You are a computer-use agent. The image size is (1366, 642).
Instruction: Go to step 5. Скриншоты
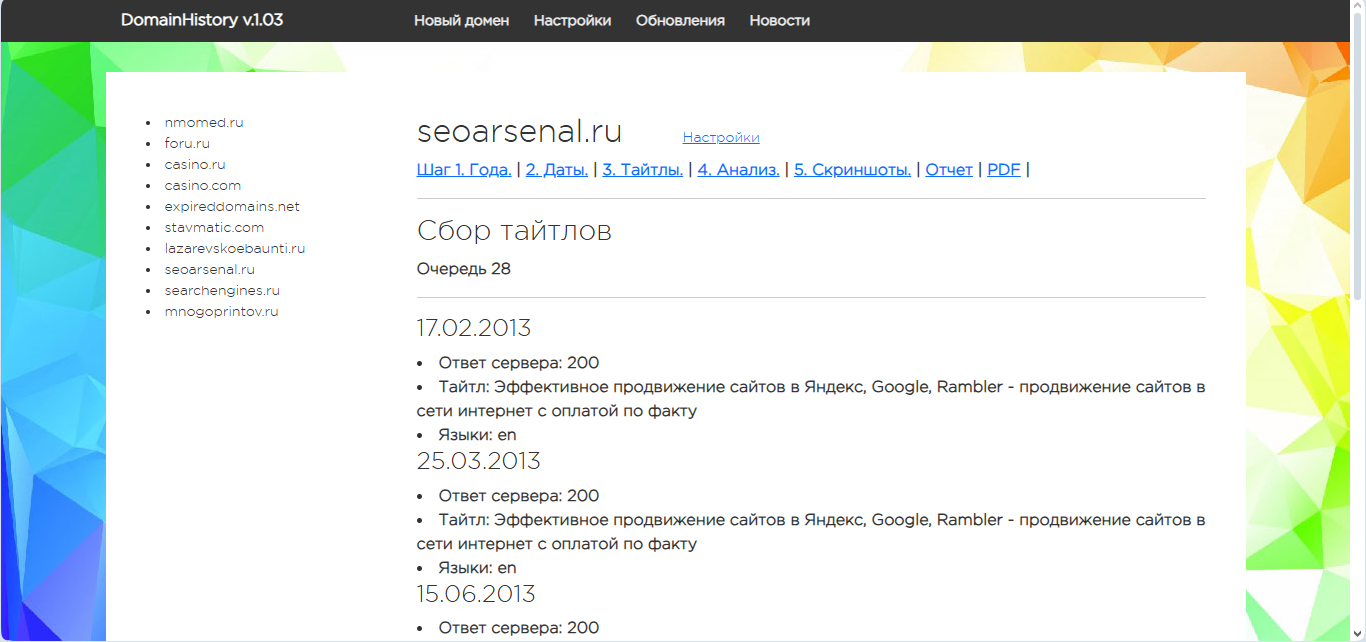pyautogui.click(x=852, y=170)
